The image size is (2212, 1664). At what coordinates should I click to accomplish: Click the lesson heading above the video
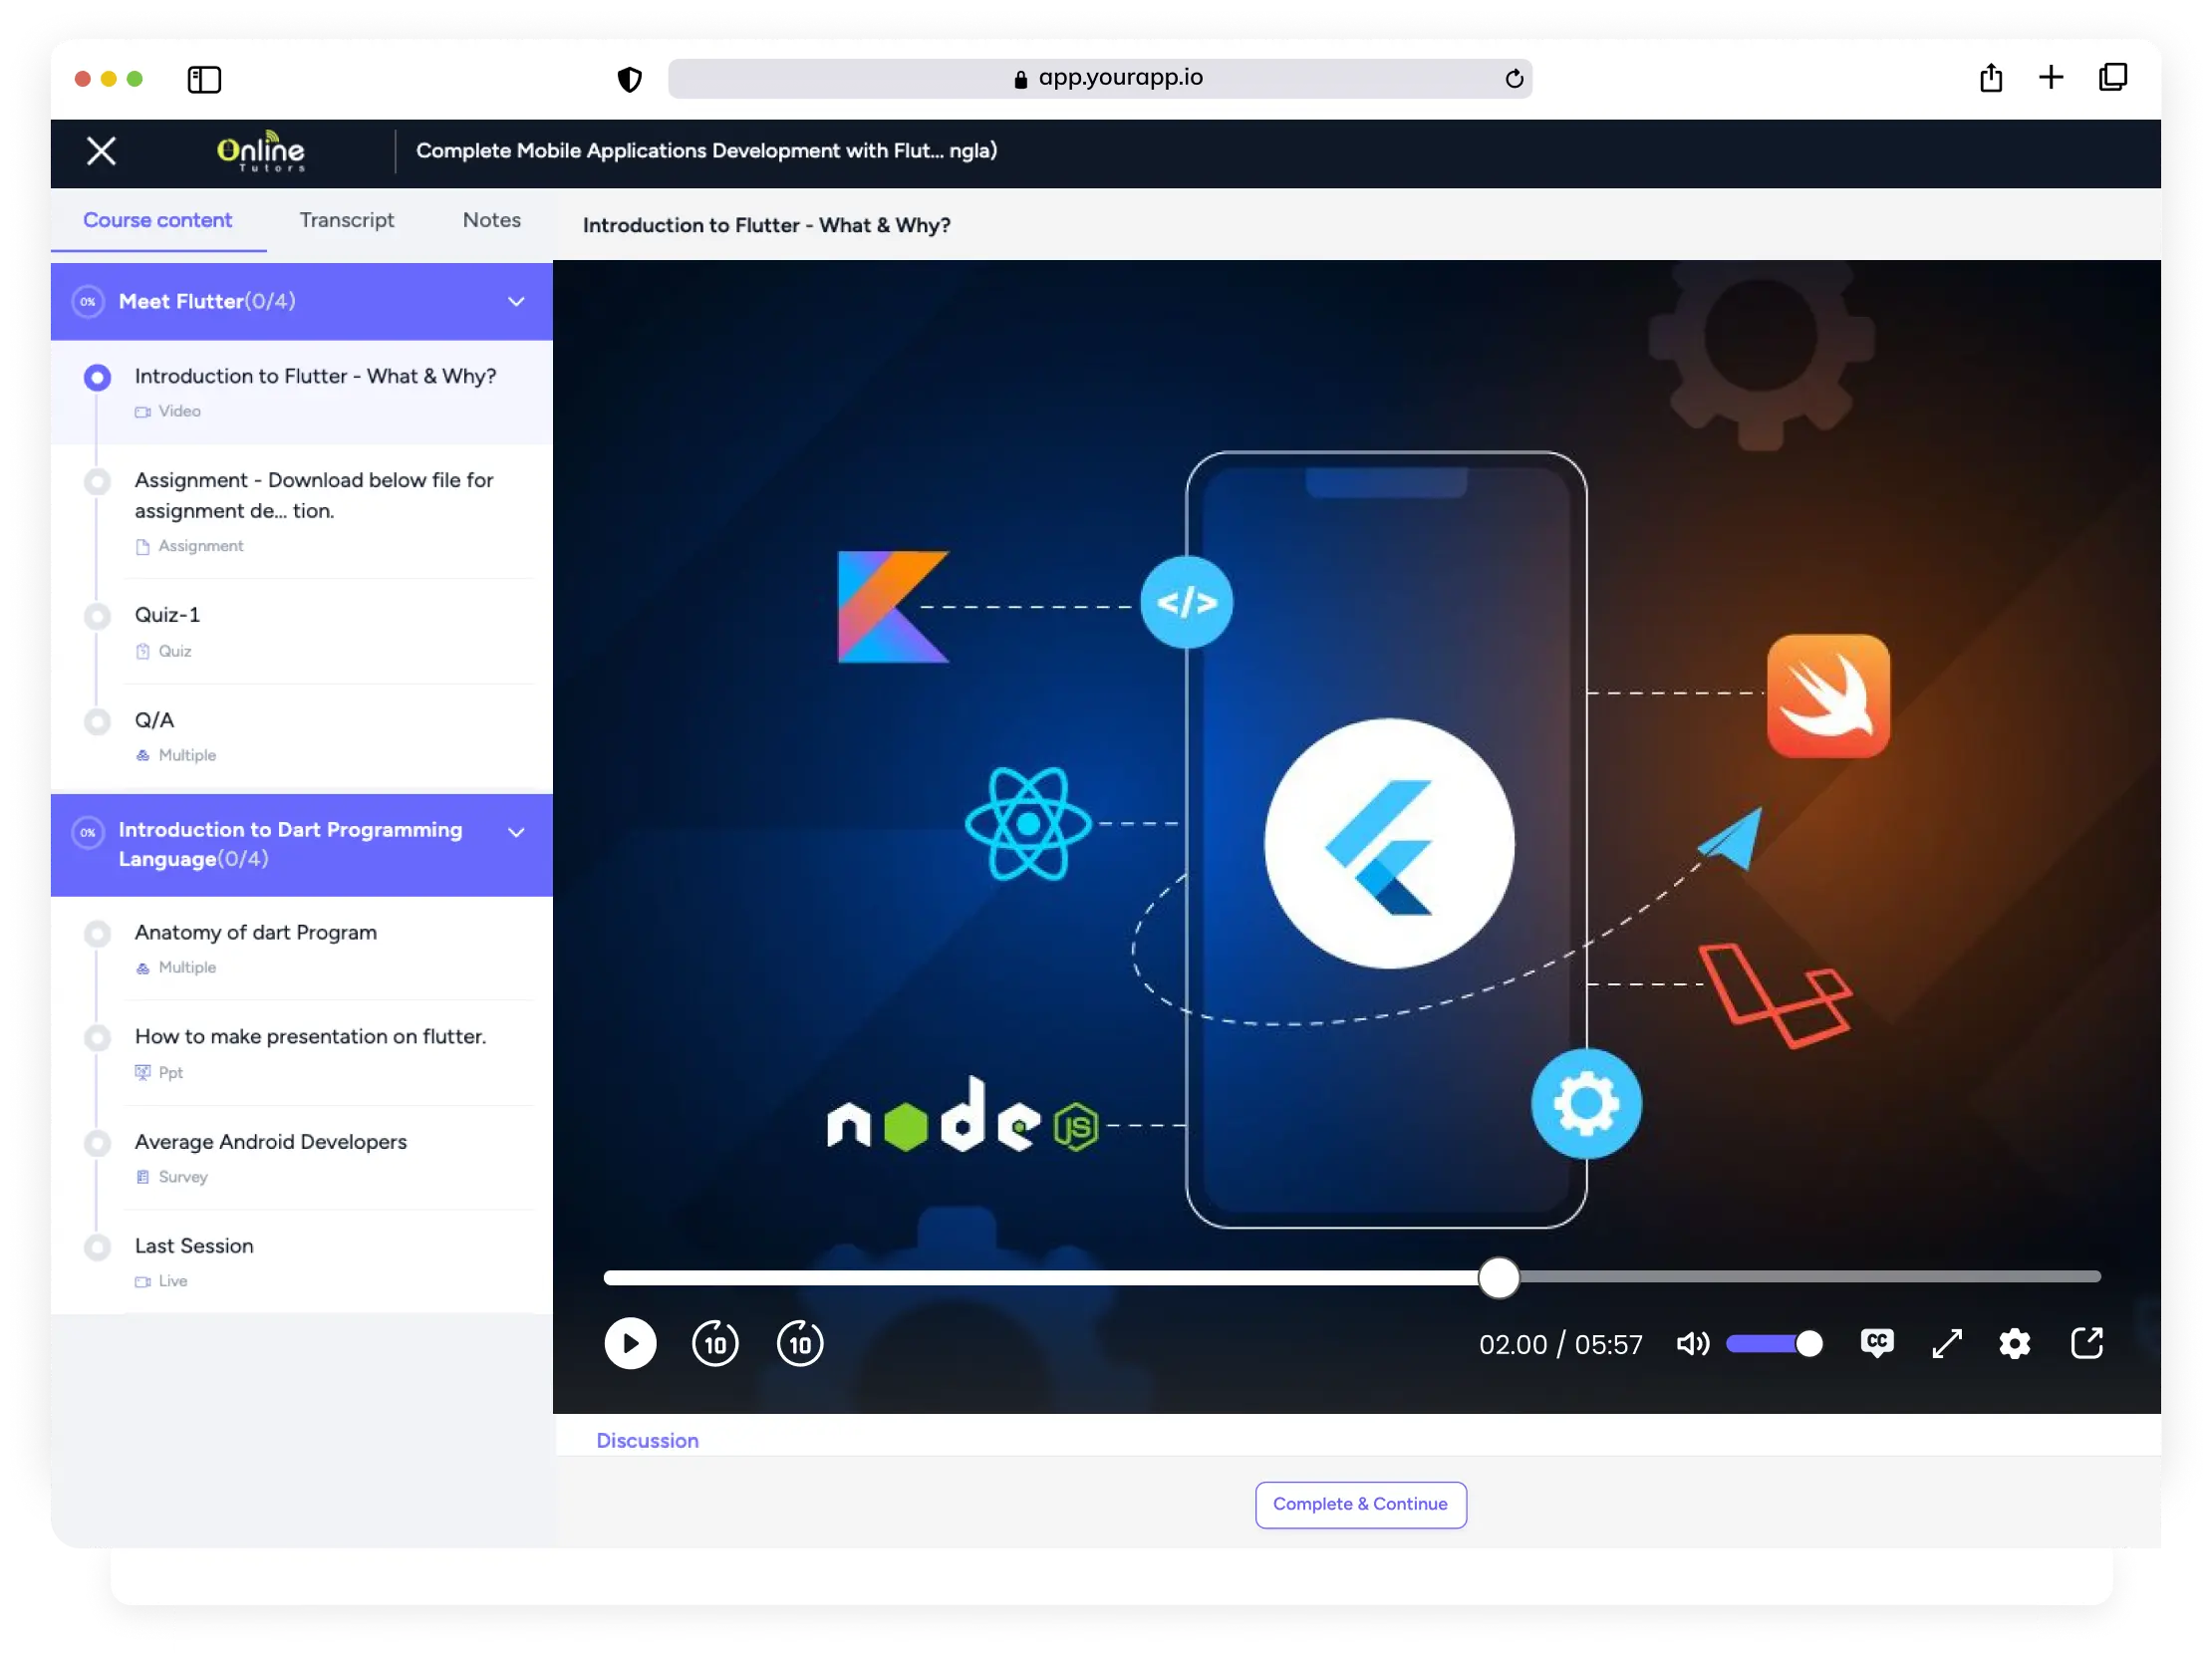click(x=766, y=225)
